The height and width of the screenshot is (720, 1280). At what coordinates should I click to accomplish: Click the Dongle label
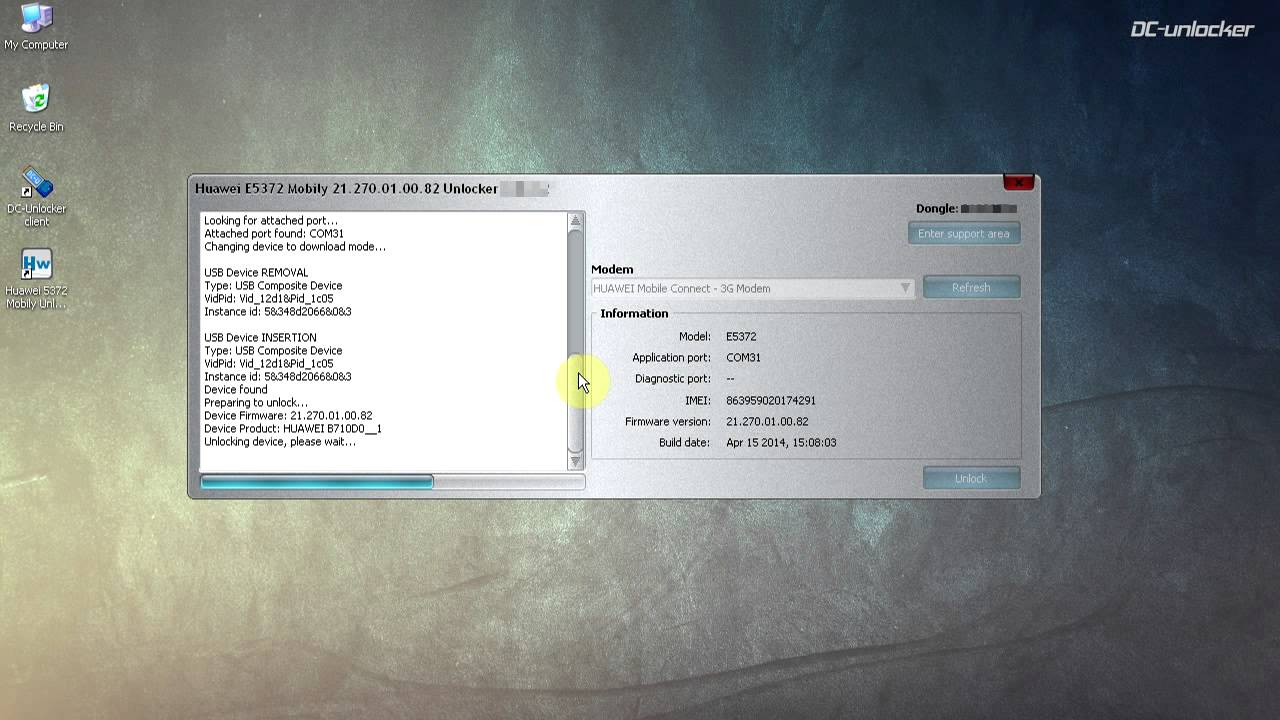(x=936, y=209)
